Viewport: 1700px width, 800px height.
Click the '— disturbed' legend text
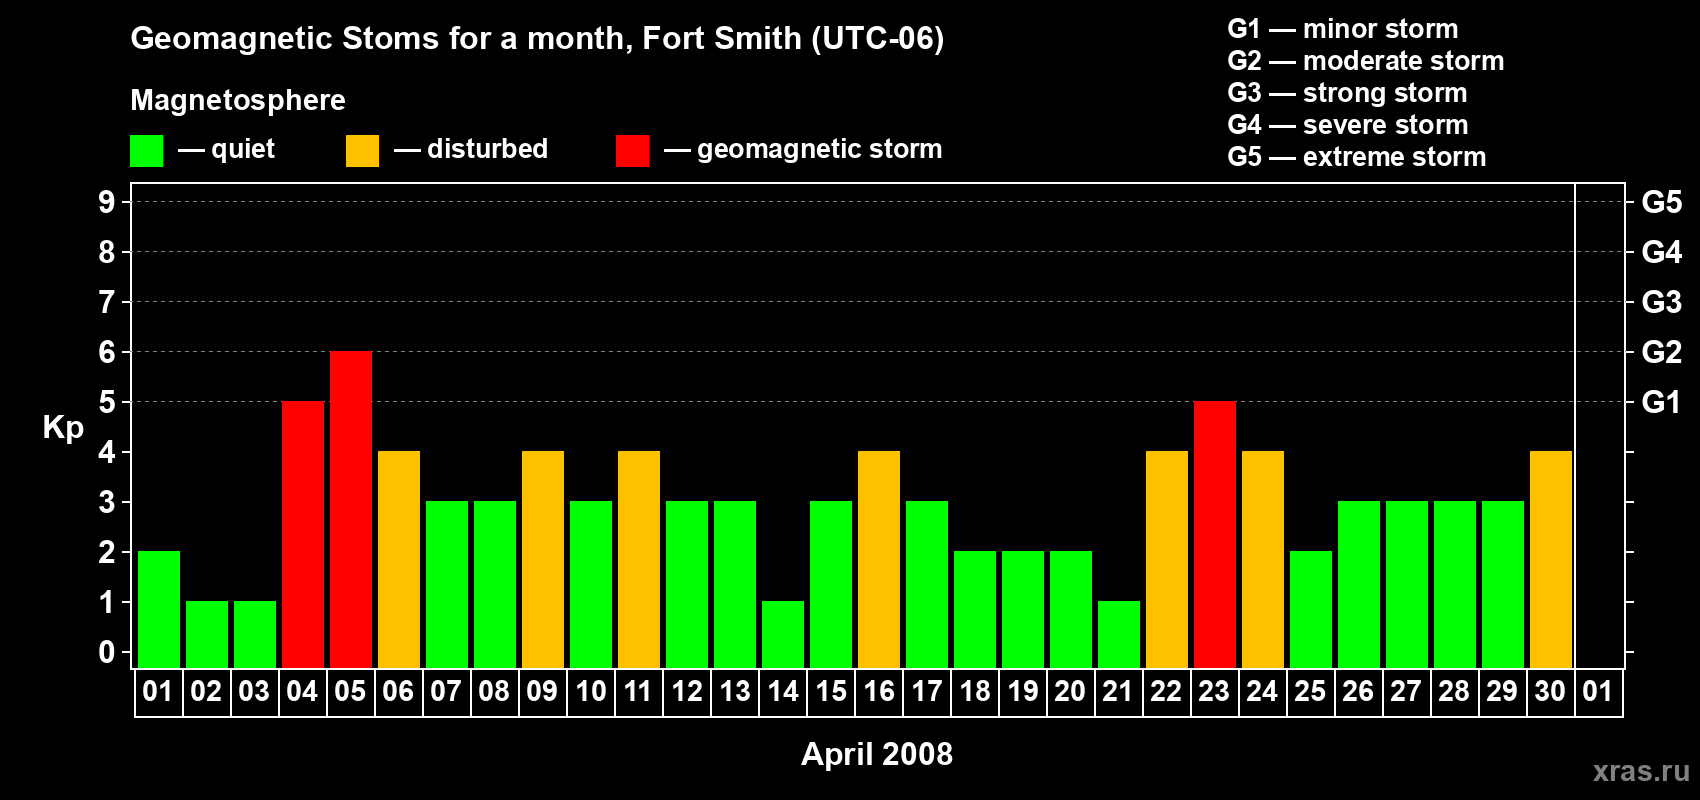pyautogui.click(x=471, y=149)
